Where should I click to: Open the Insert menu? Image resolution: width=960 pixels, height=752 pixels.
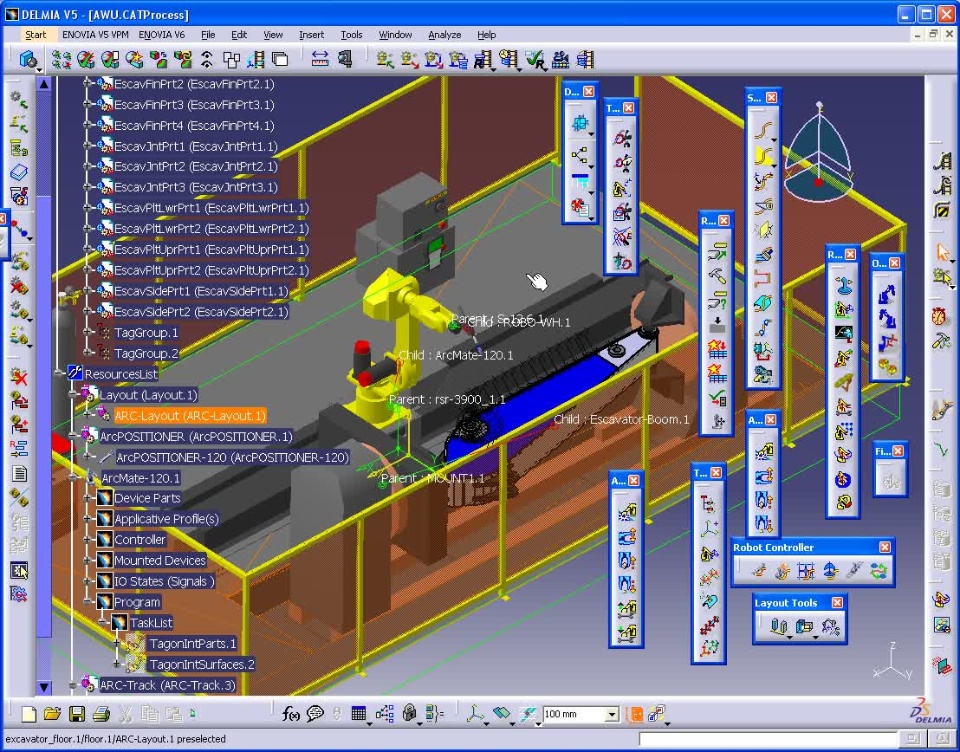pyautogui.click(x=312, y=35)
